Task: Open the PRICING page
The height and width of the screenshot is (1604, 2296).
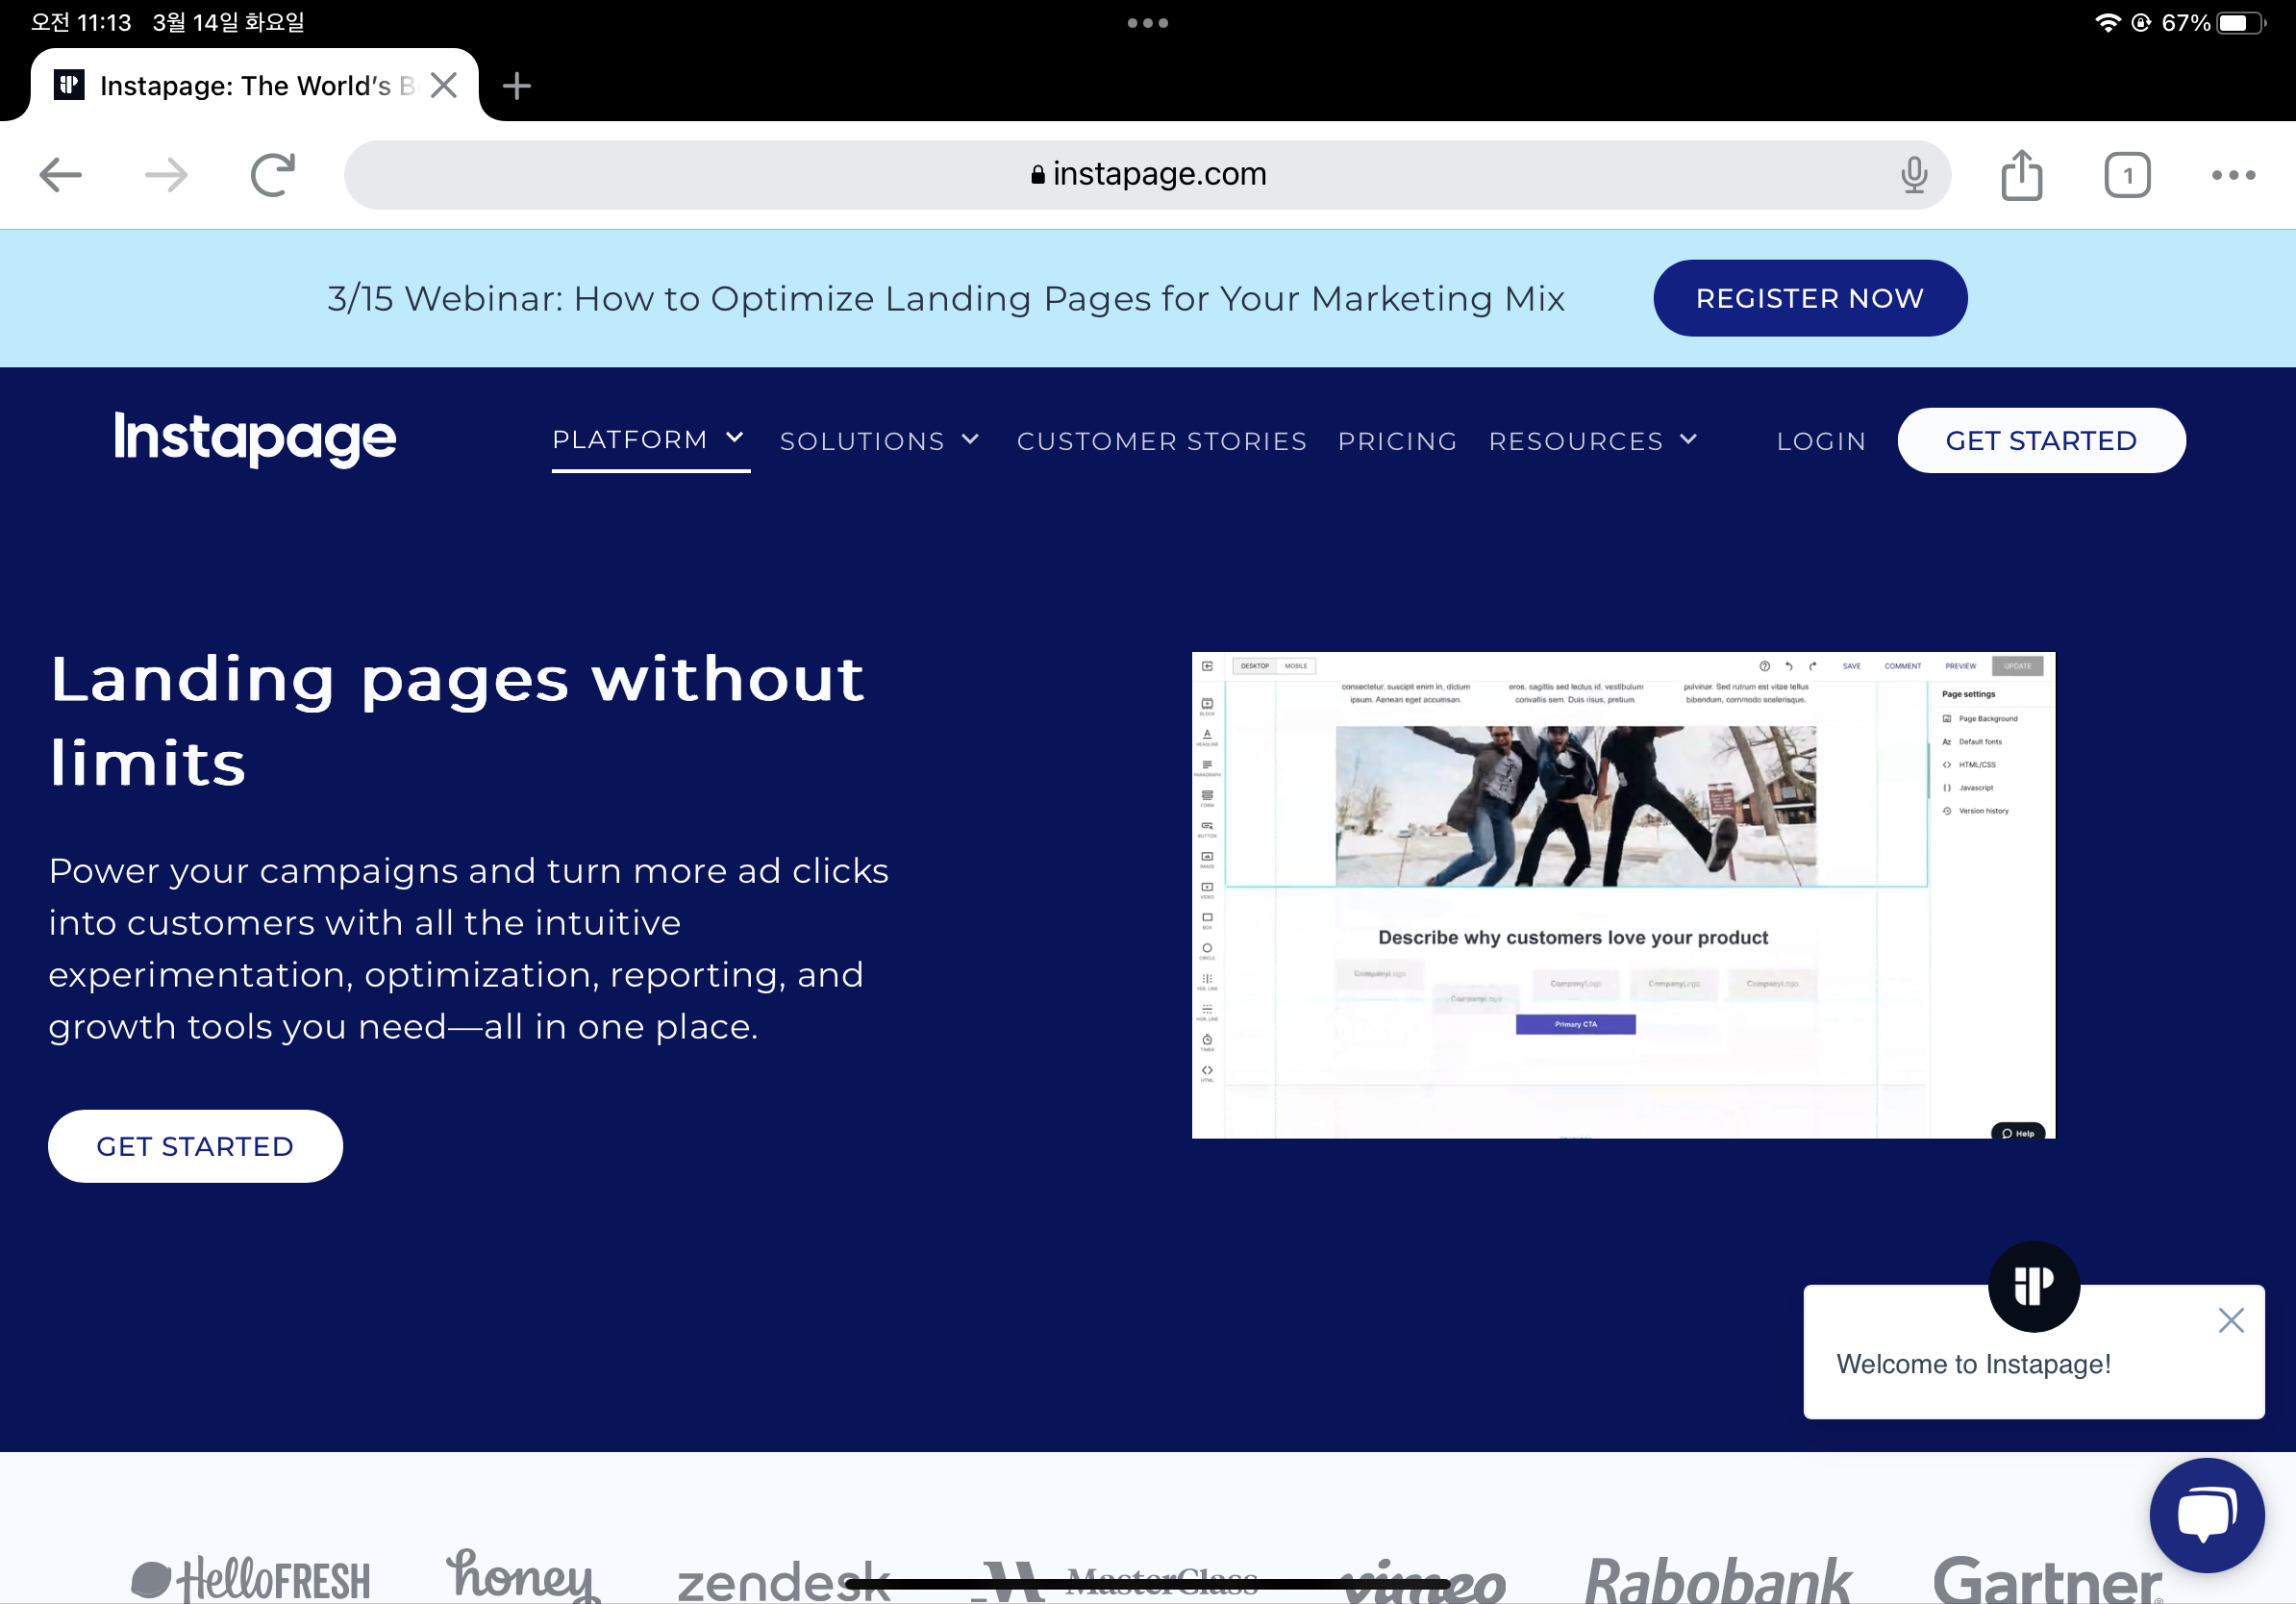Action: tap(1397, 441)
